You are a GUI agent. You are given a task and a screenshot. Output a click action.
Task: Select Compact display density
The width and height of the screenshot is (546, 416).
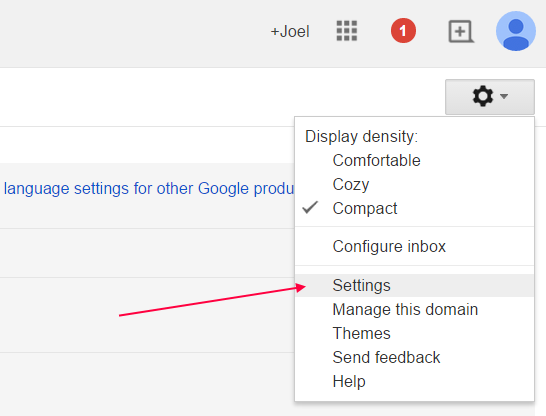coord(365,209)
